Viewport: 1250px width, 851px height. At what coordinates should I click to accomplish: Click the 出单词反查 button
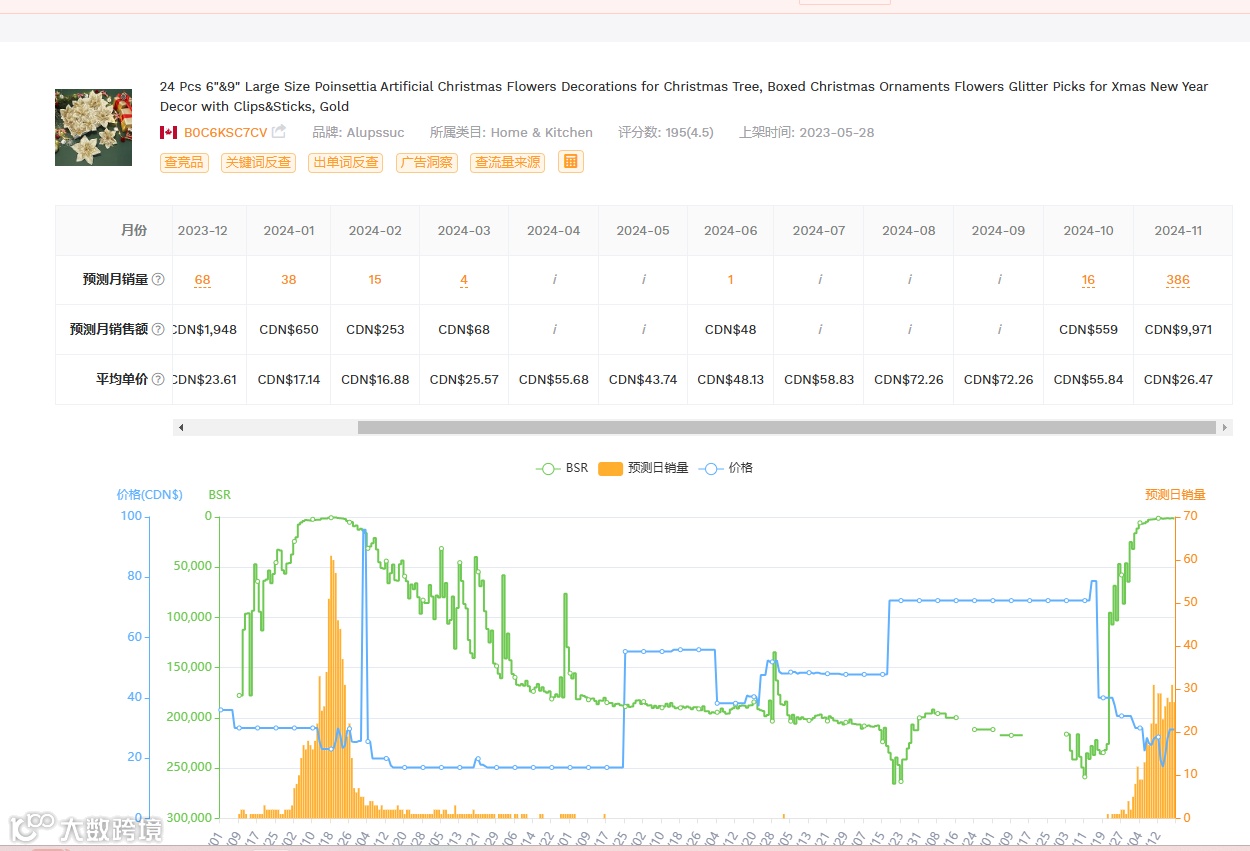coord(346,162)
